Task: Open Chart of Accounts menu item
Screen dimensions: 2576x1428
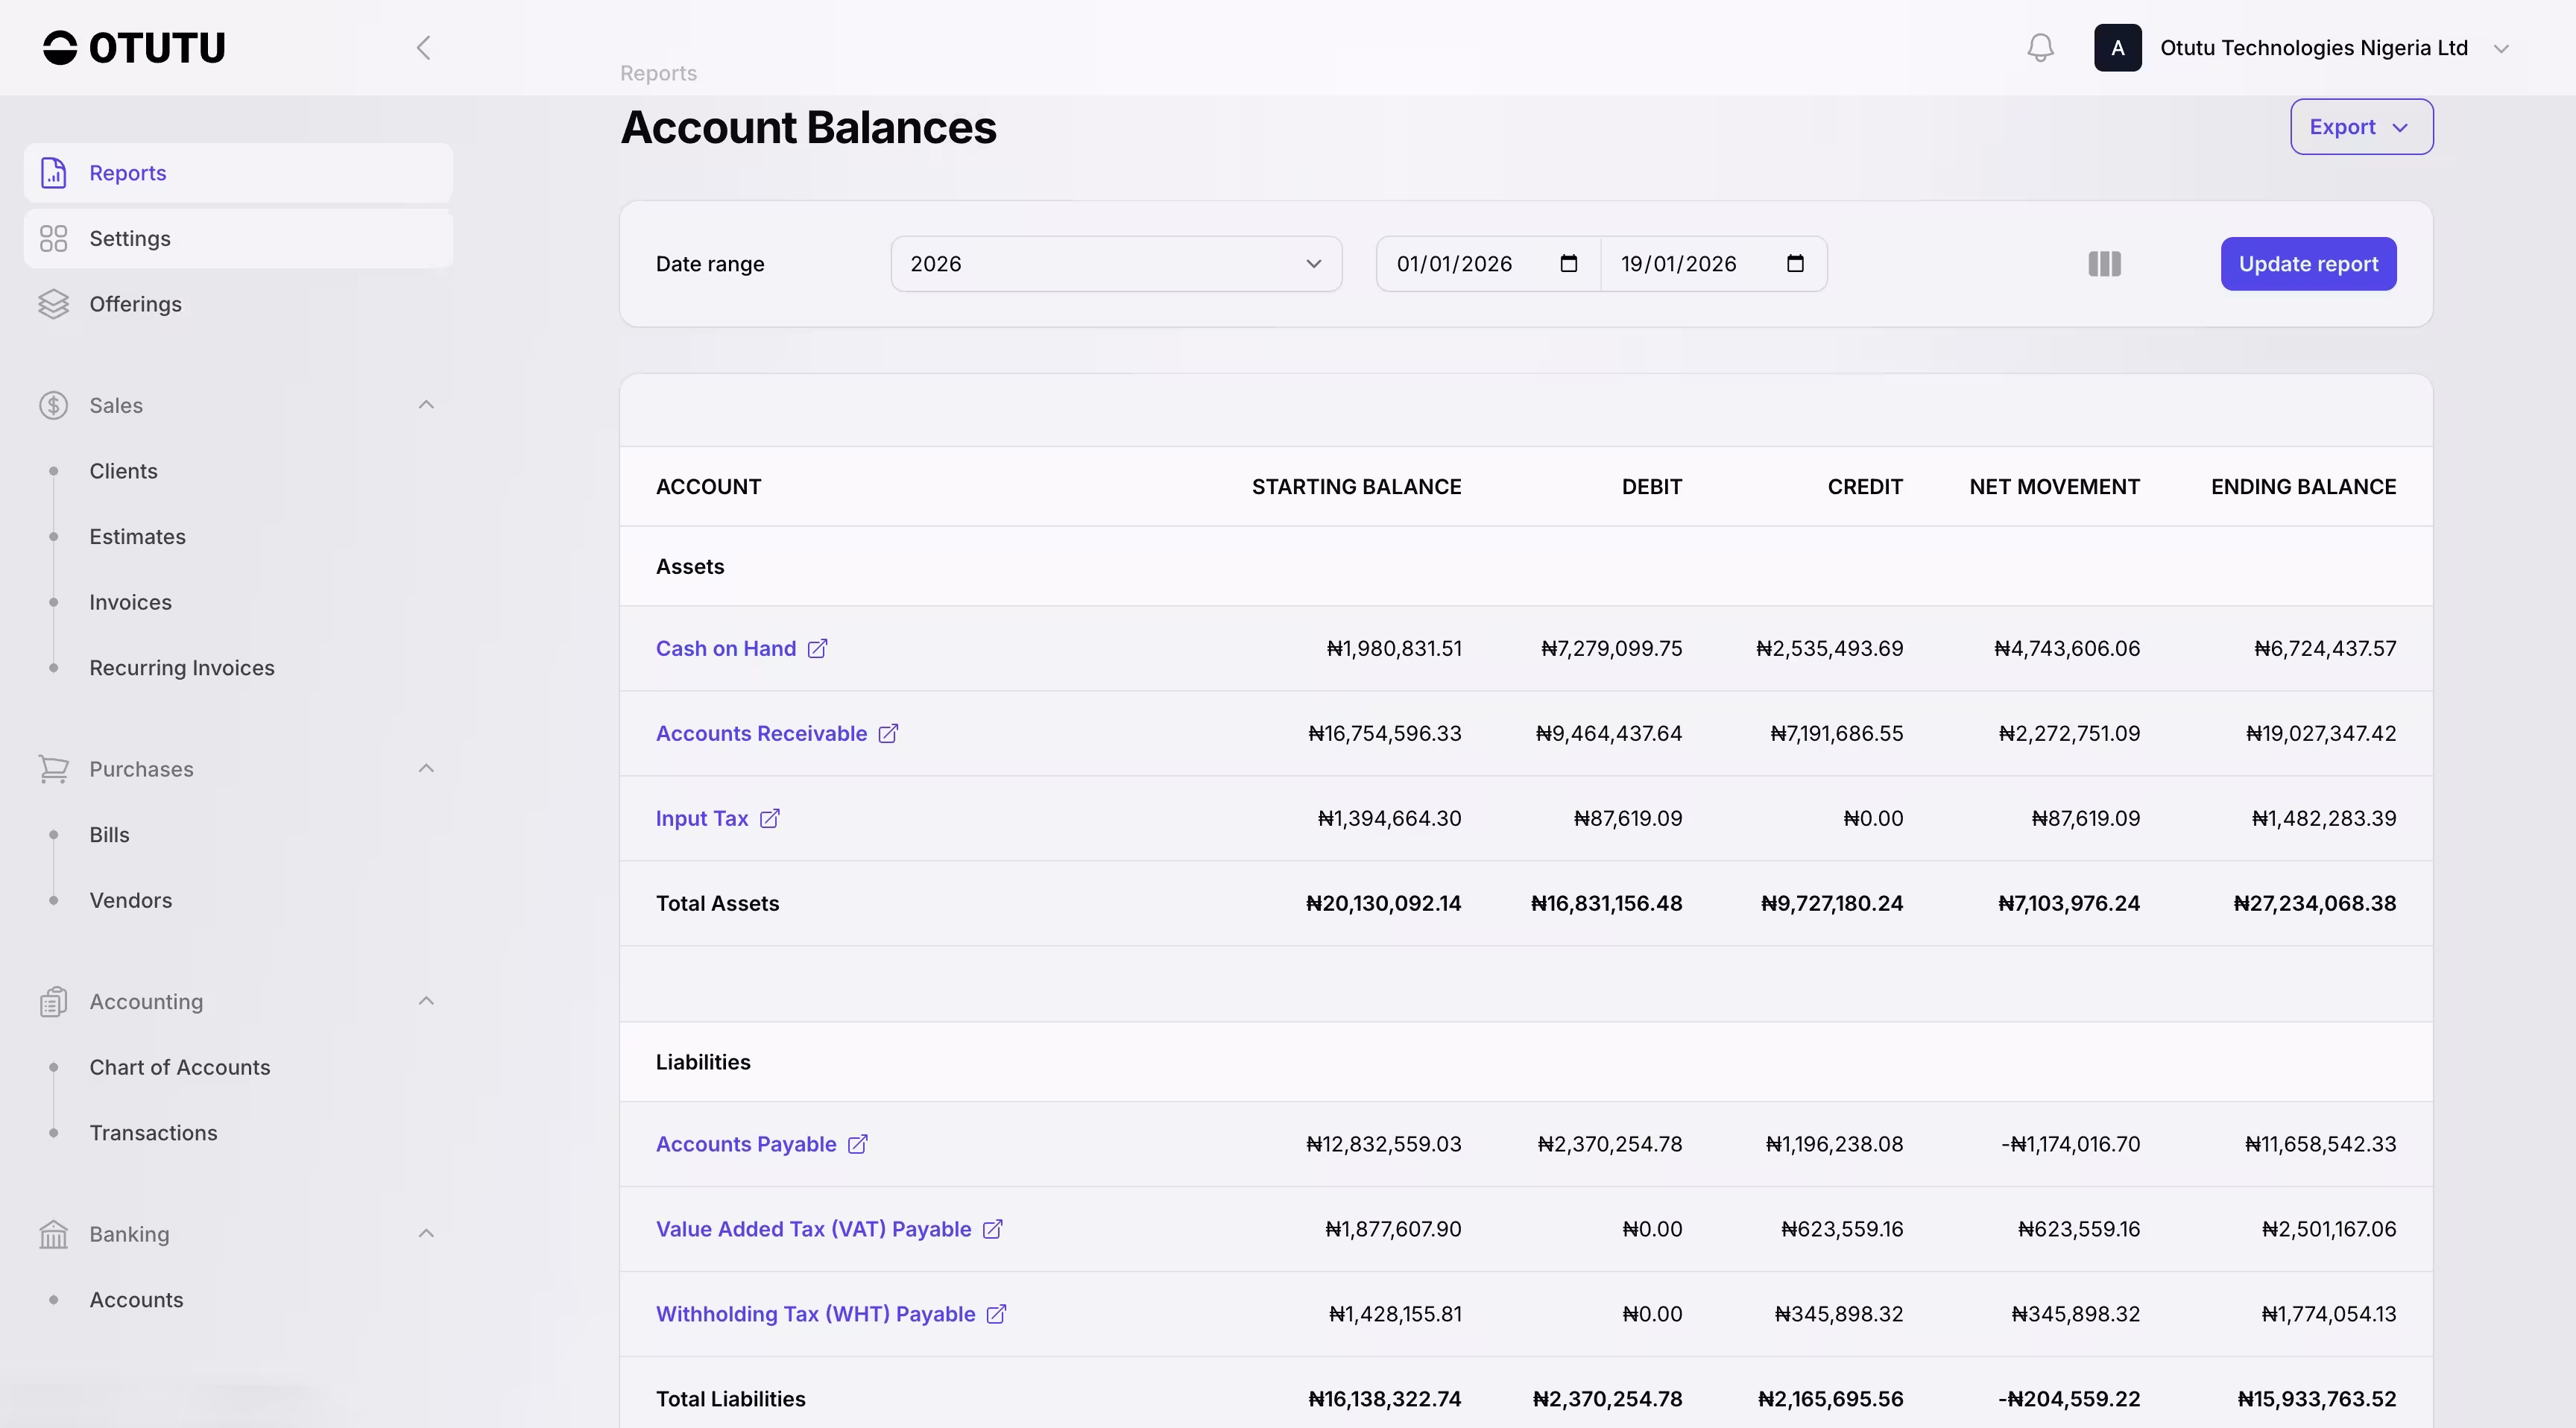Action: pos(179,1067)
